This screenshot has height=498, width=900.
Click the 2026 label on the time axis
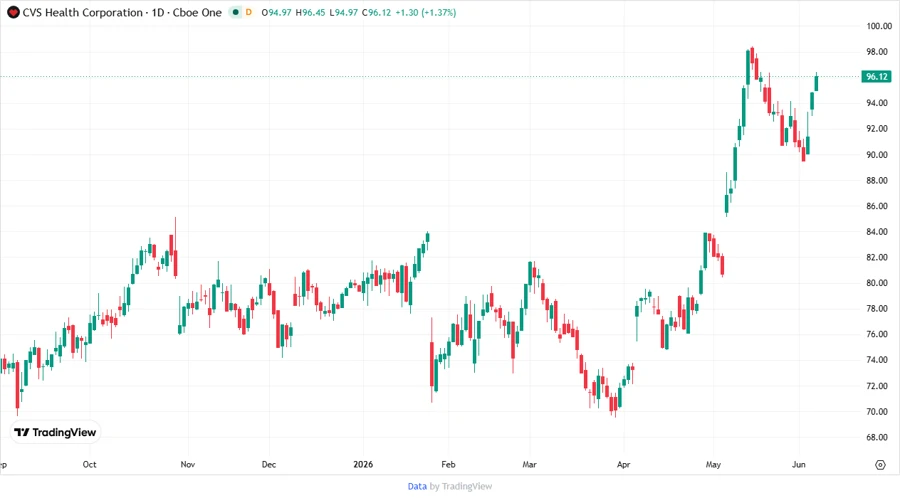(x=363, y=464)
